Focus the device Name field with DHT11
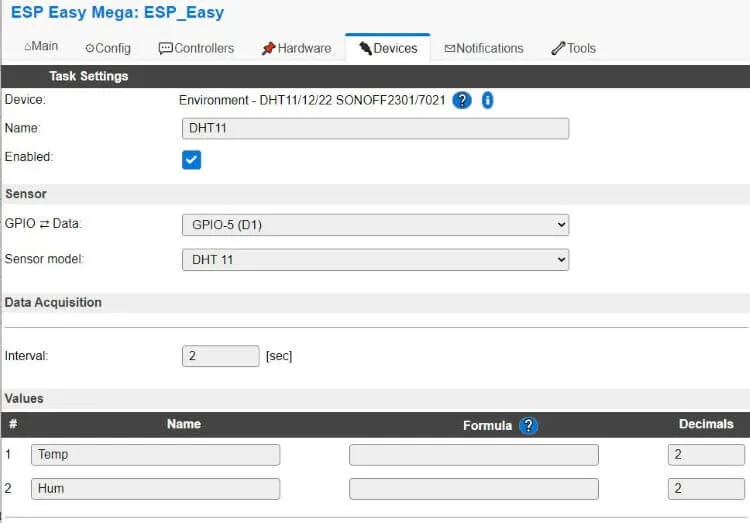Viewport: 750px width, 523px height. click(375, 129)
